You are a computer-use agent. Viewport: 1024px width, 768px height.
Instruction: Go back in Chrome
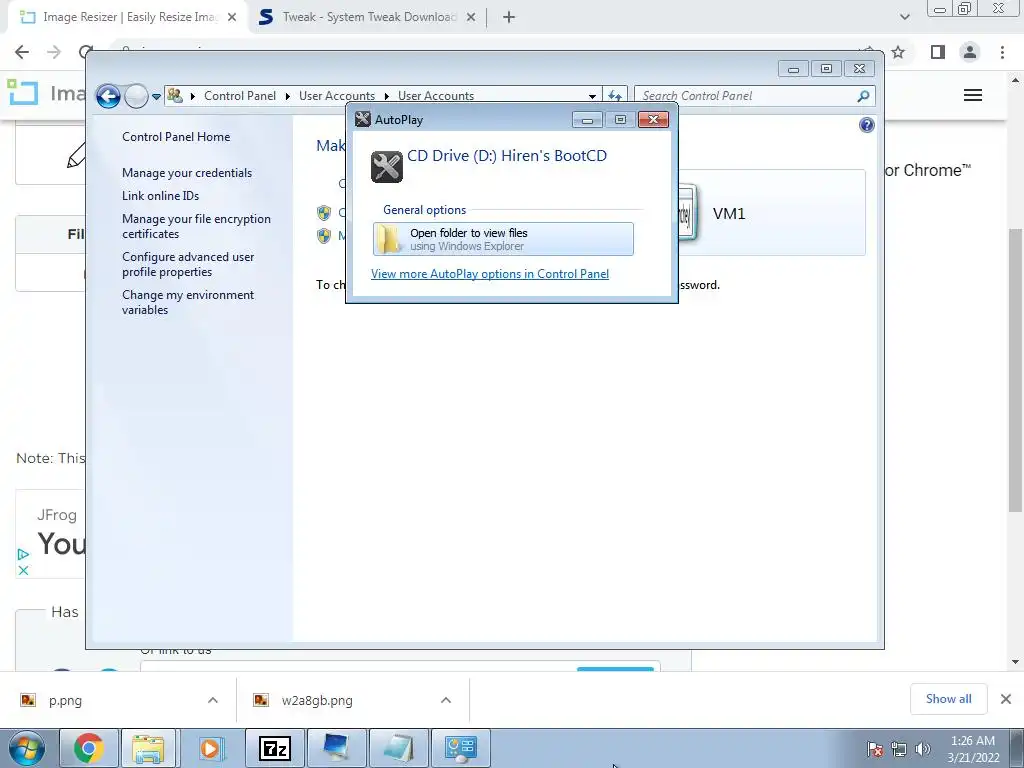[x=22, y=52]
